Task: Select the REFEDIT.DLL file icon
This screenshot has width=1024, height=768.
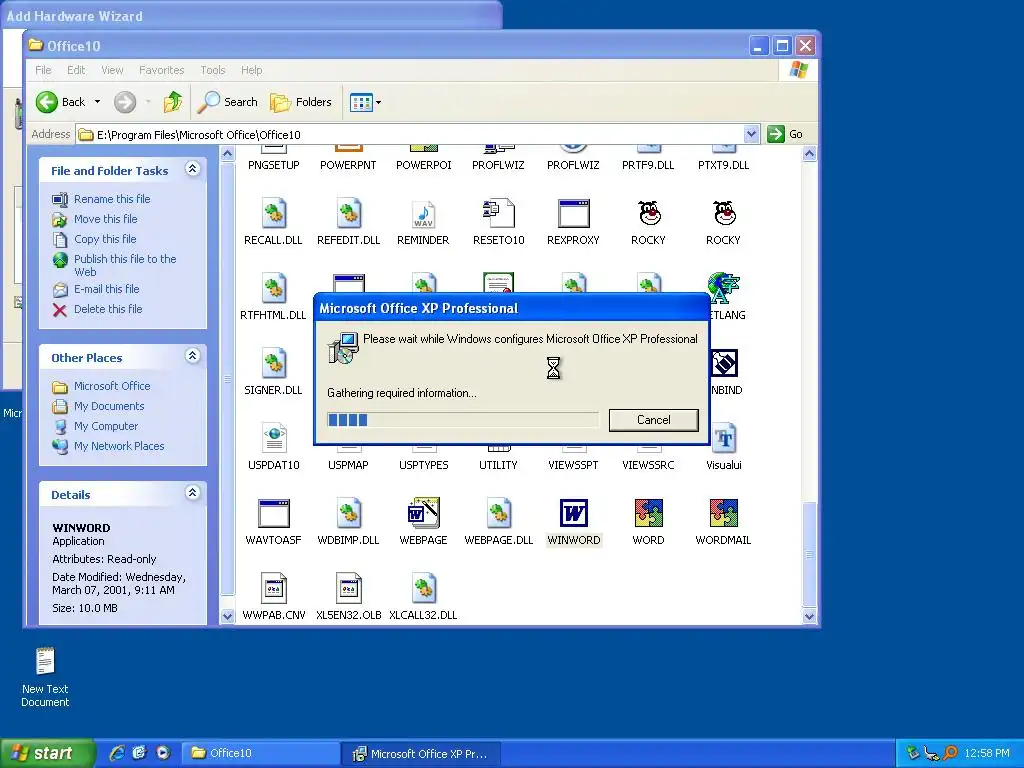Action: 349,213
